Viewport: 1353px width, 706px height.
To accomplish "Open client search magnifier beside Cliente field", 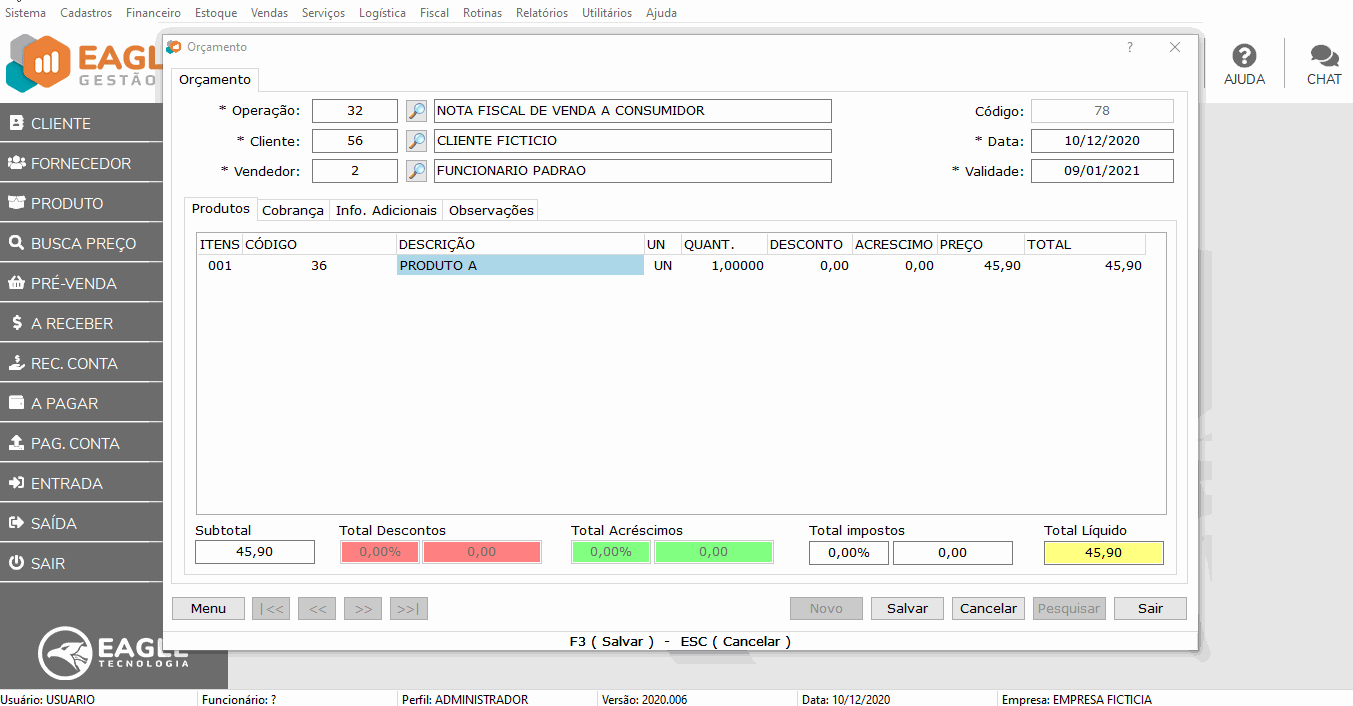I will tap(416, 141).
